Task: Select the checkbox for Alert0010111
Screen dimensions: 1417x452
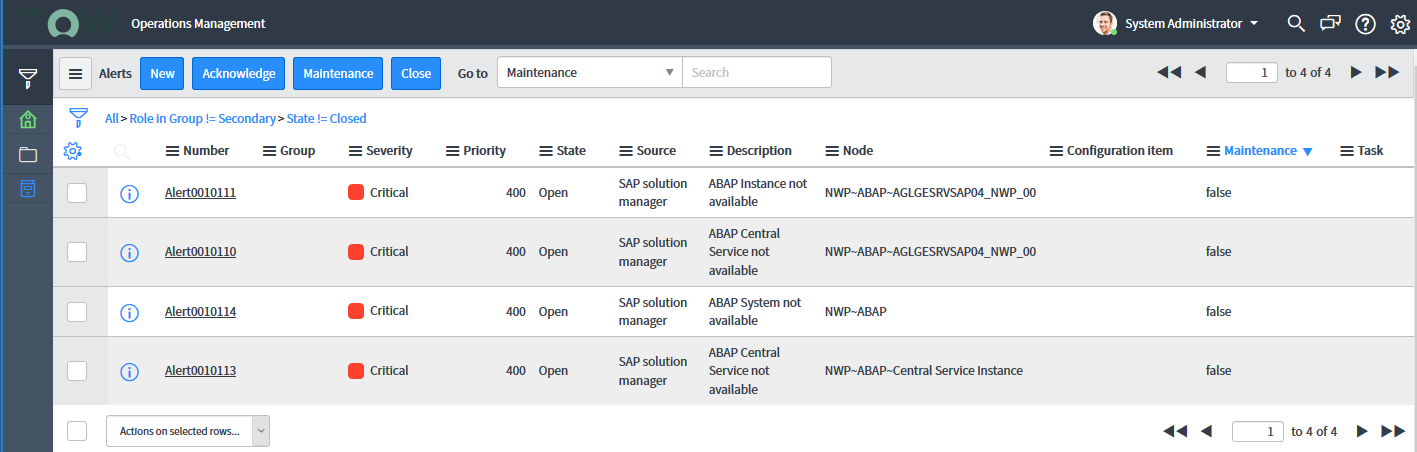Action: pos(77,193)
